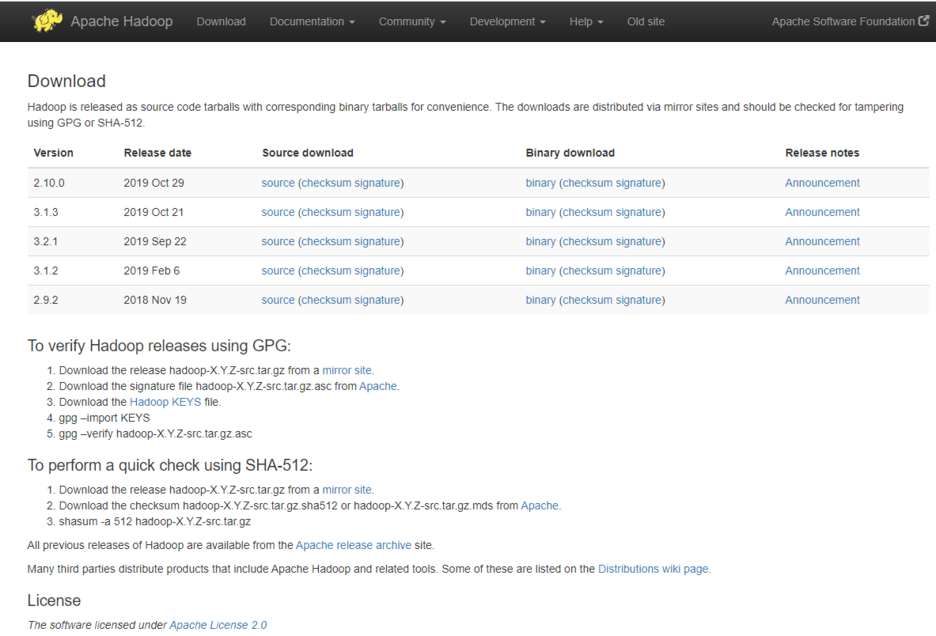This screenshot has width=936, height=636.
Task: Open source signature for version 3.1.2
Action: pos(377,271)
